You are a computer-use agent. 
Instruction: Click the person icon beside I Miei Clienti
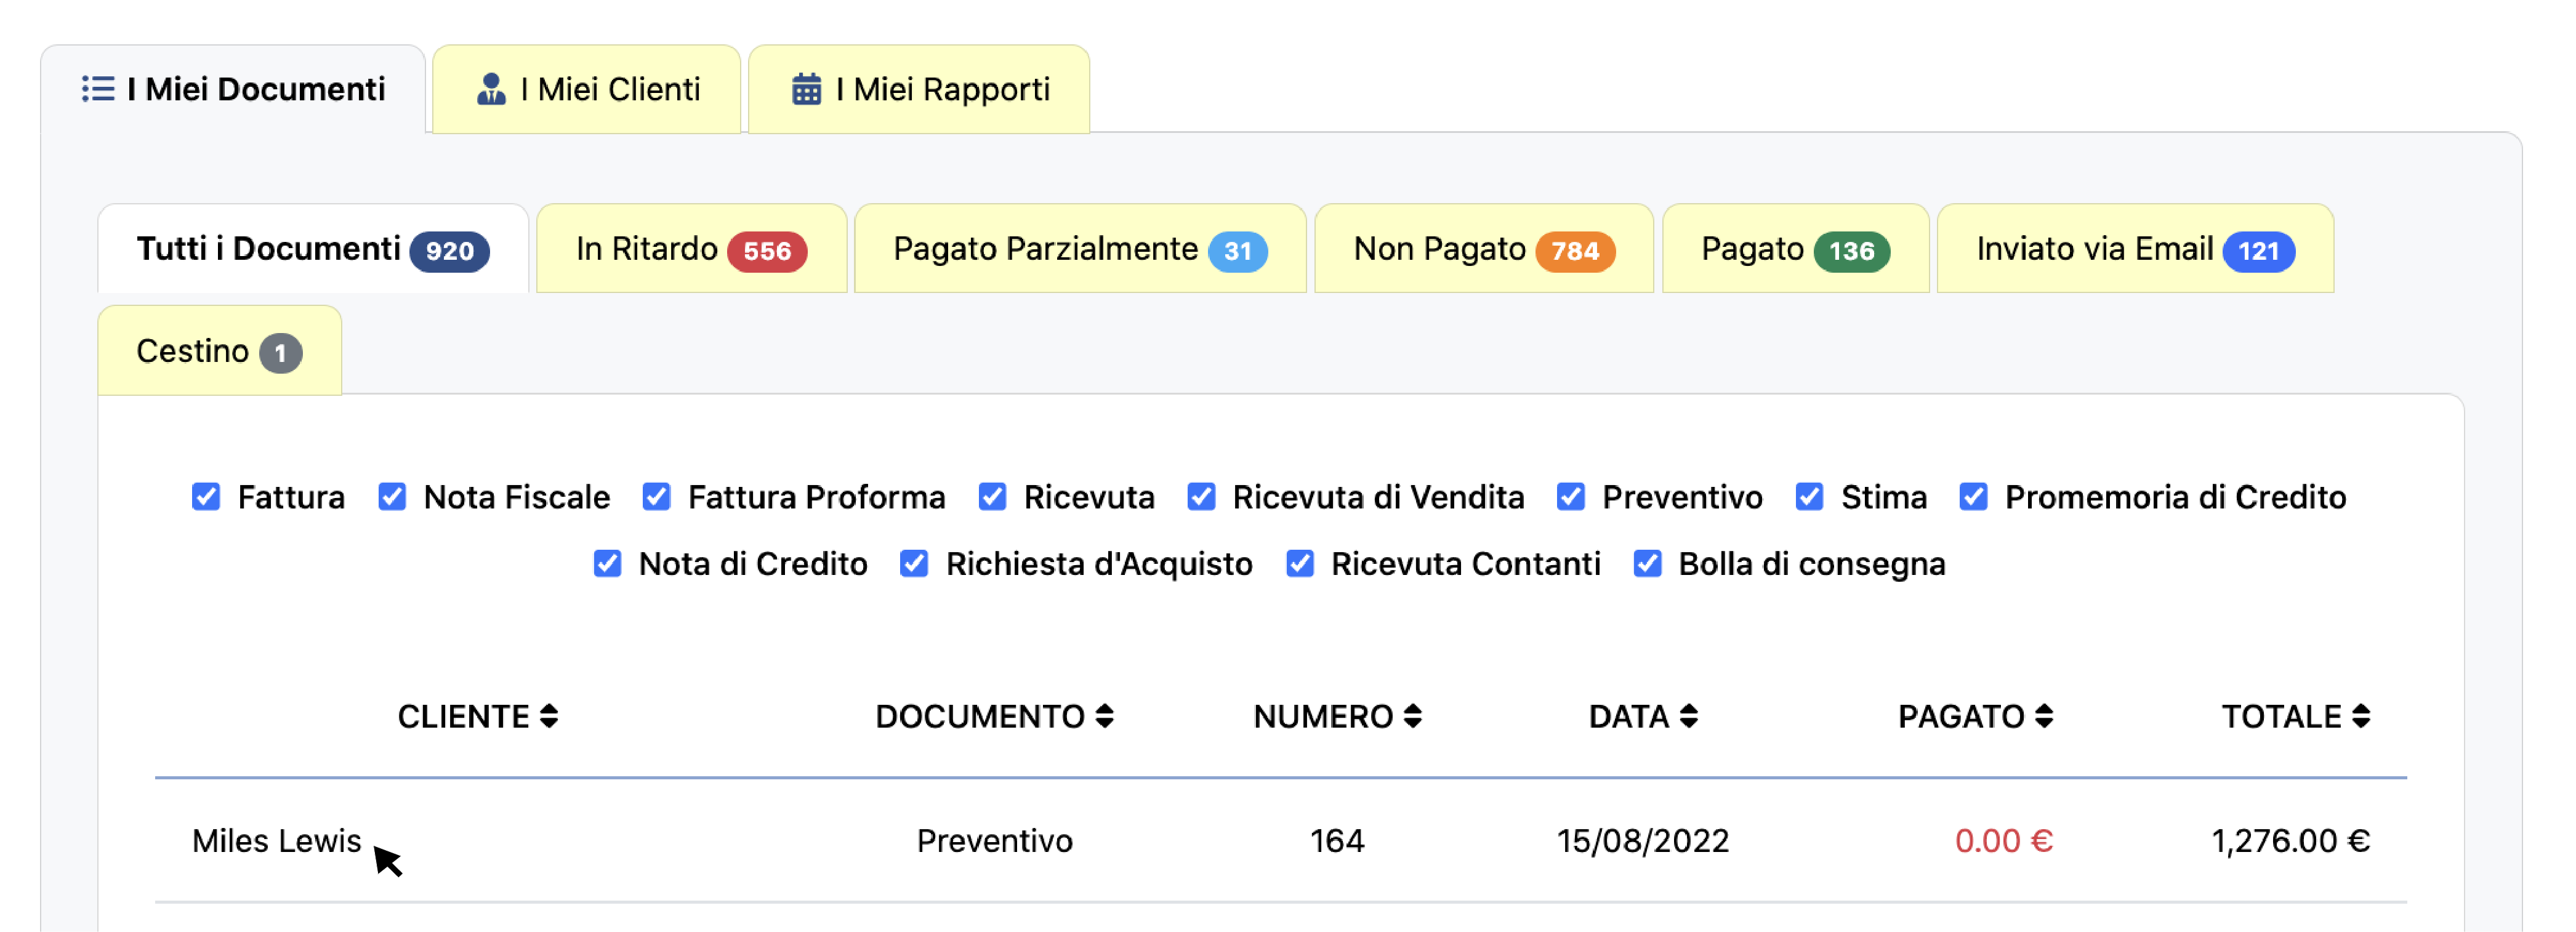coord(491,89)
